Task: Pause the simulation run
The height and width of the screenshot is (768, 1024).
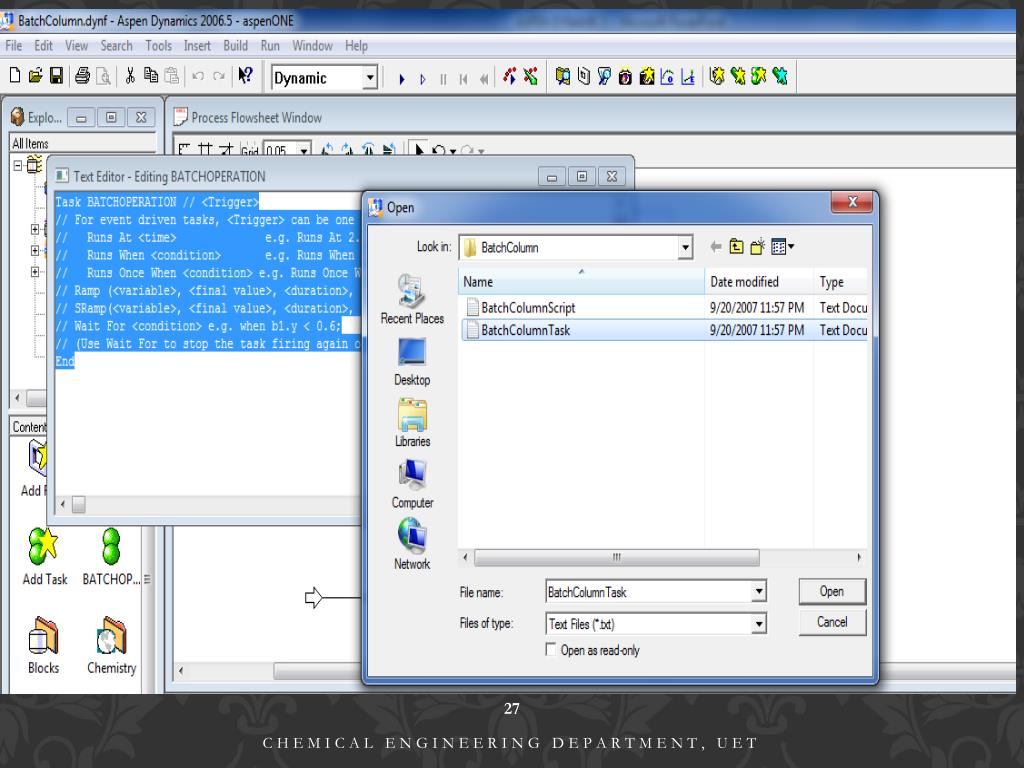Action: (x=443, y=79)
